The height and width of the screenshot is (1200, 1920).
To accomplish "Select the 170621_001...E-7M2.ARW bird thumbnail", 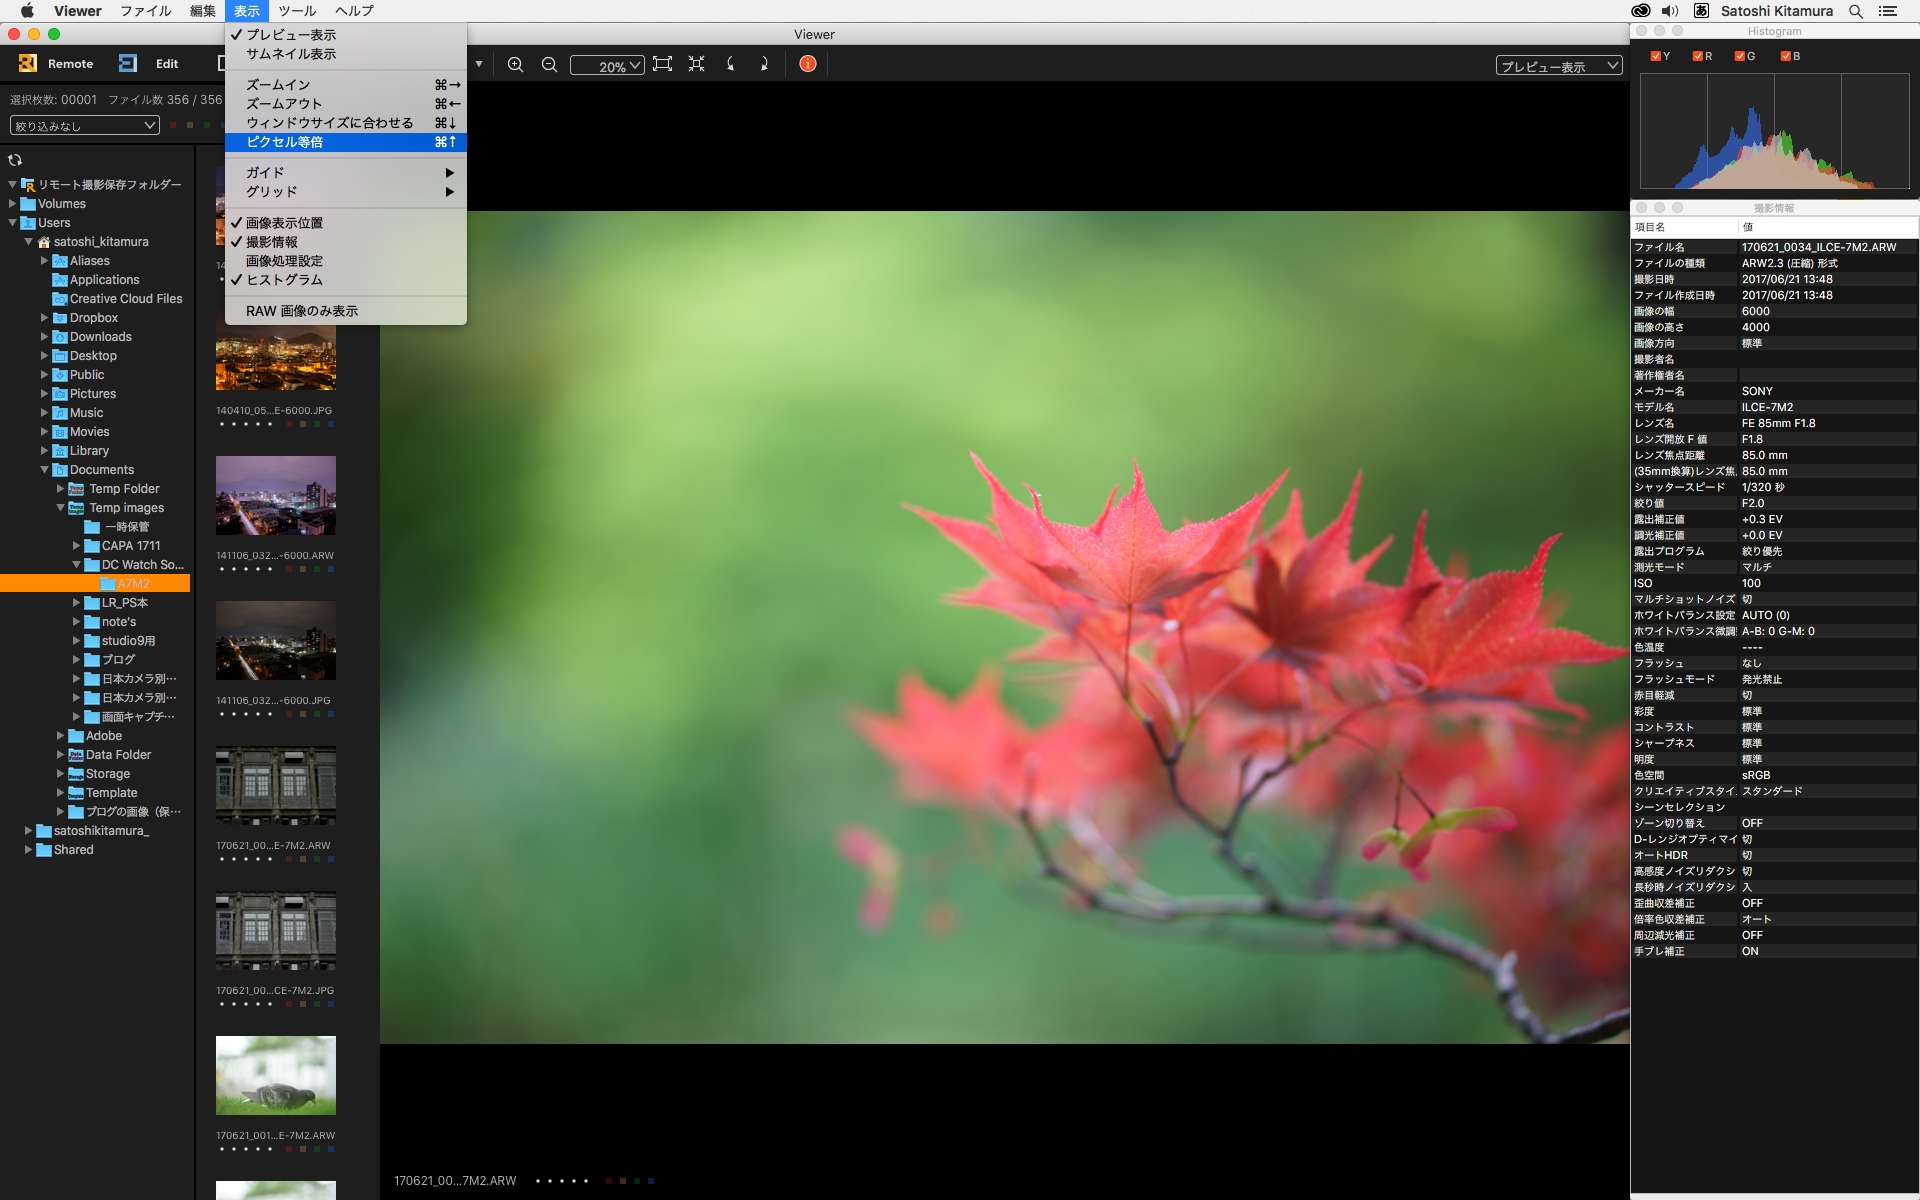I will [276, 1075].
